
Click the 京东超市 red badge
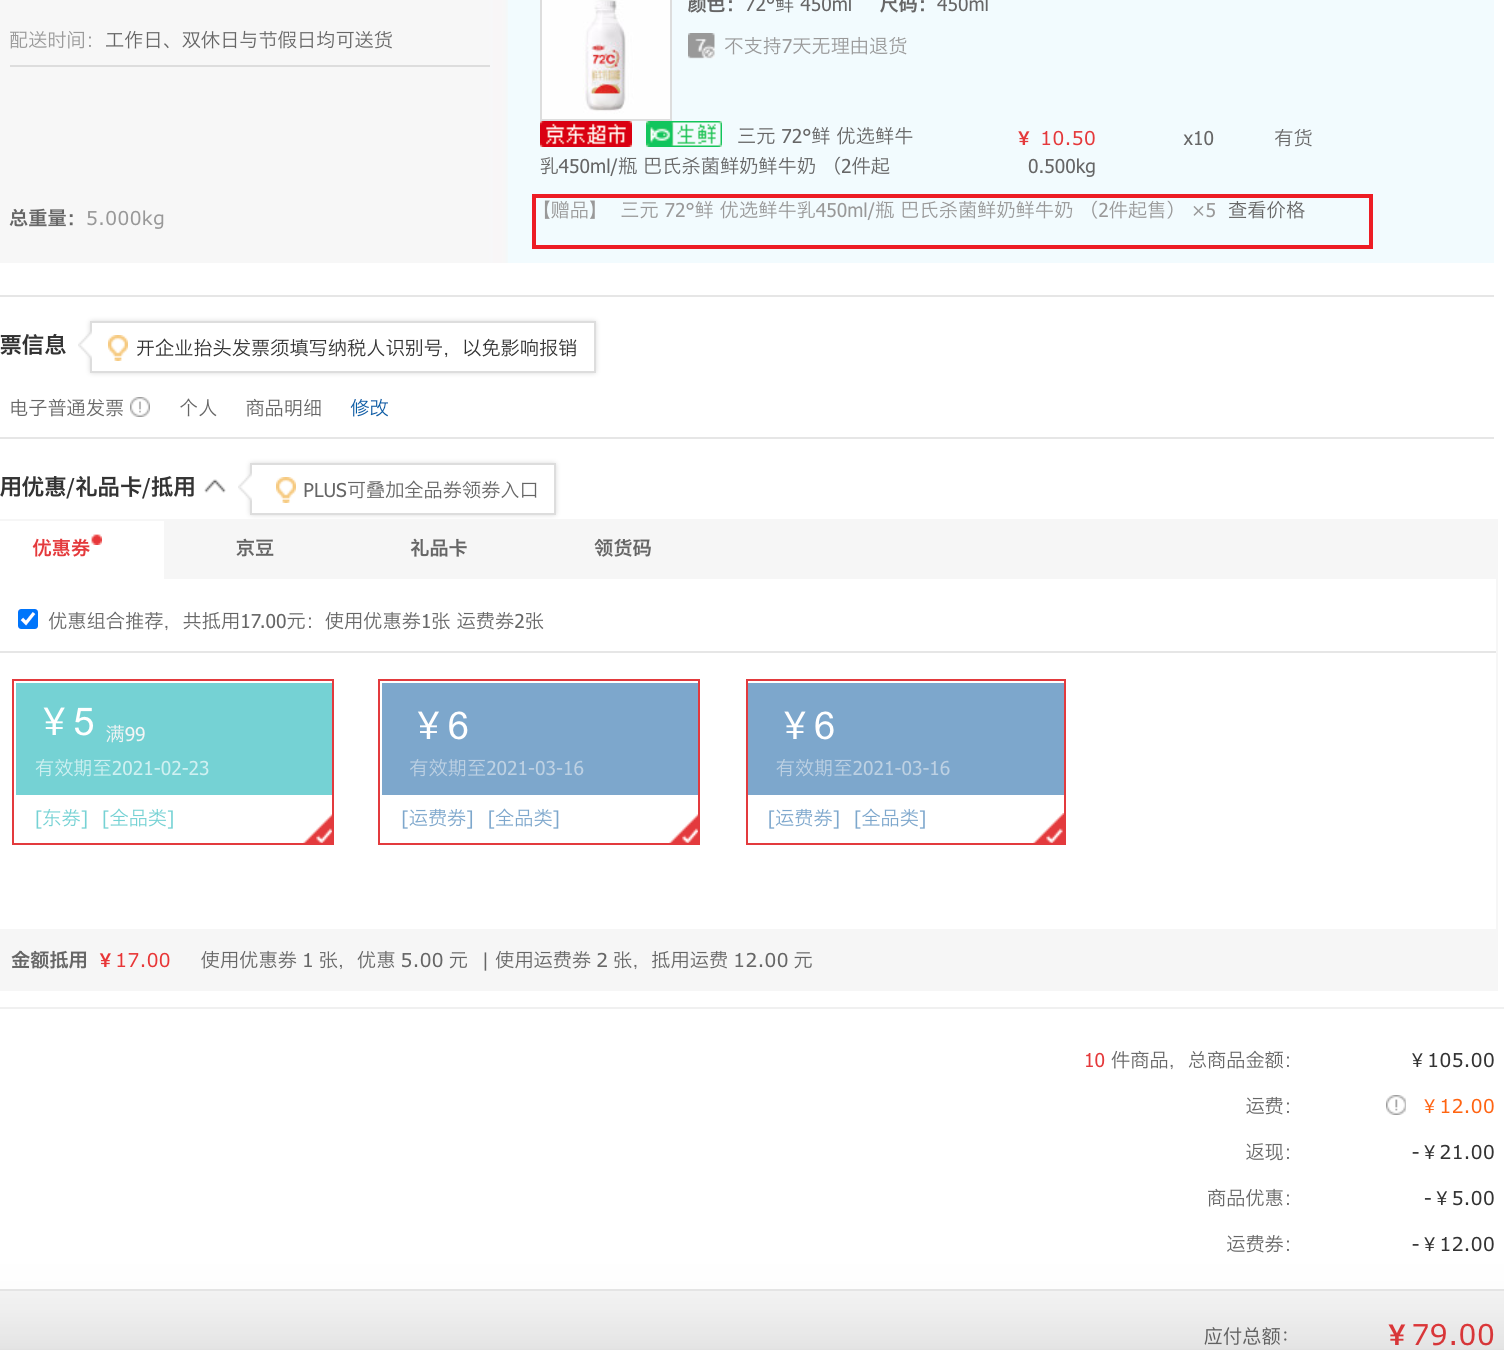(x=586, y=134)
